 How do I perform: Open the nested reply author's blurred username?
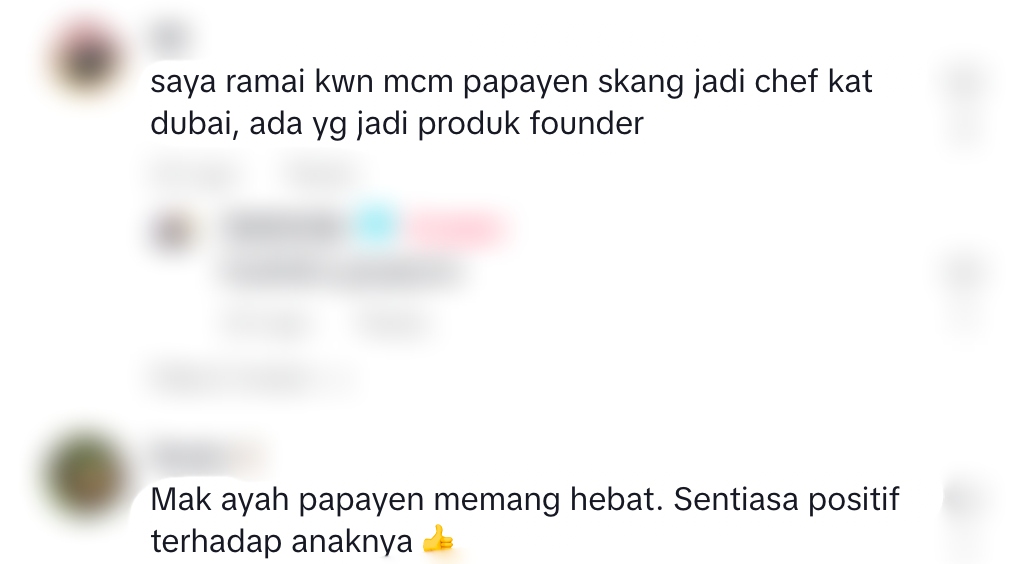click(x=284, y=228)
